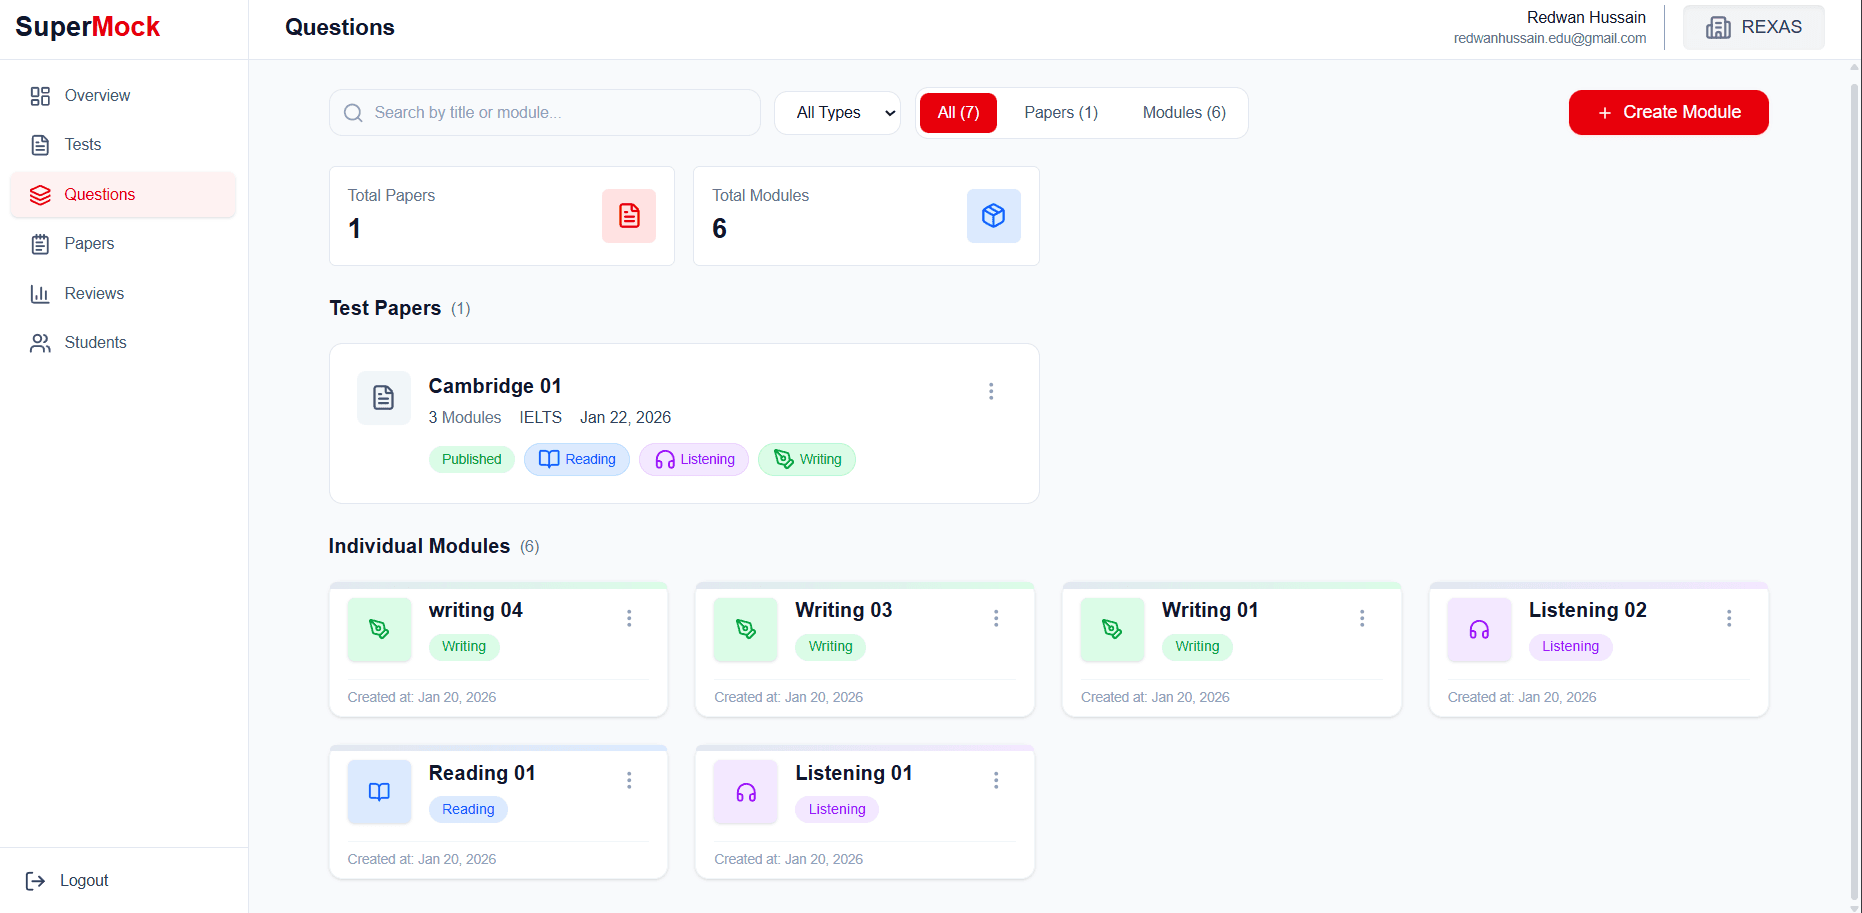Click the search by title input field
Image resolution: width=1862 pixels, height=913 pixels.
545,112
